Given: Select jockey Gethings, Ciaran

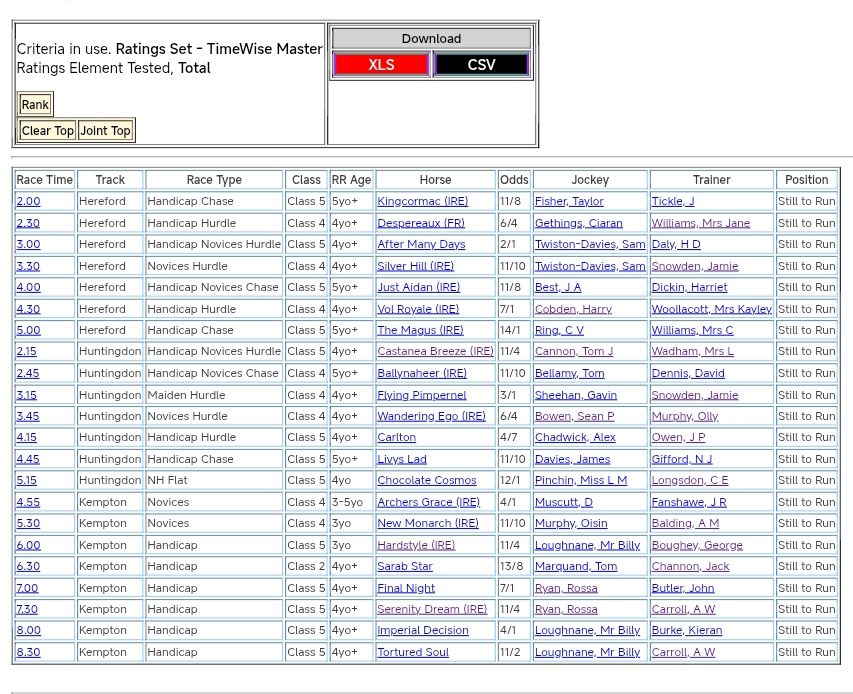Looking at the screenshot, I should tap(578, 223).
